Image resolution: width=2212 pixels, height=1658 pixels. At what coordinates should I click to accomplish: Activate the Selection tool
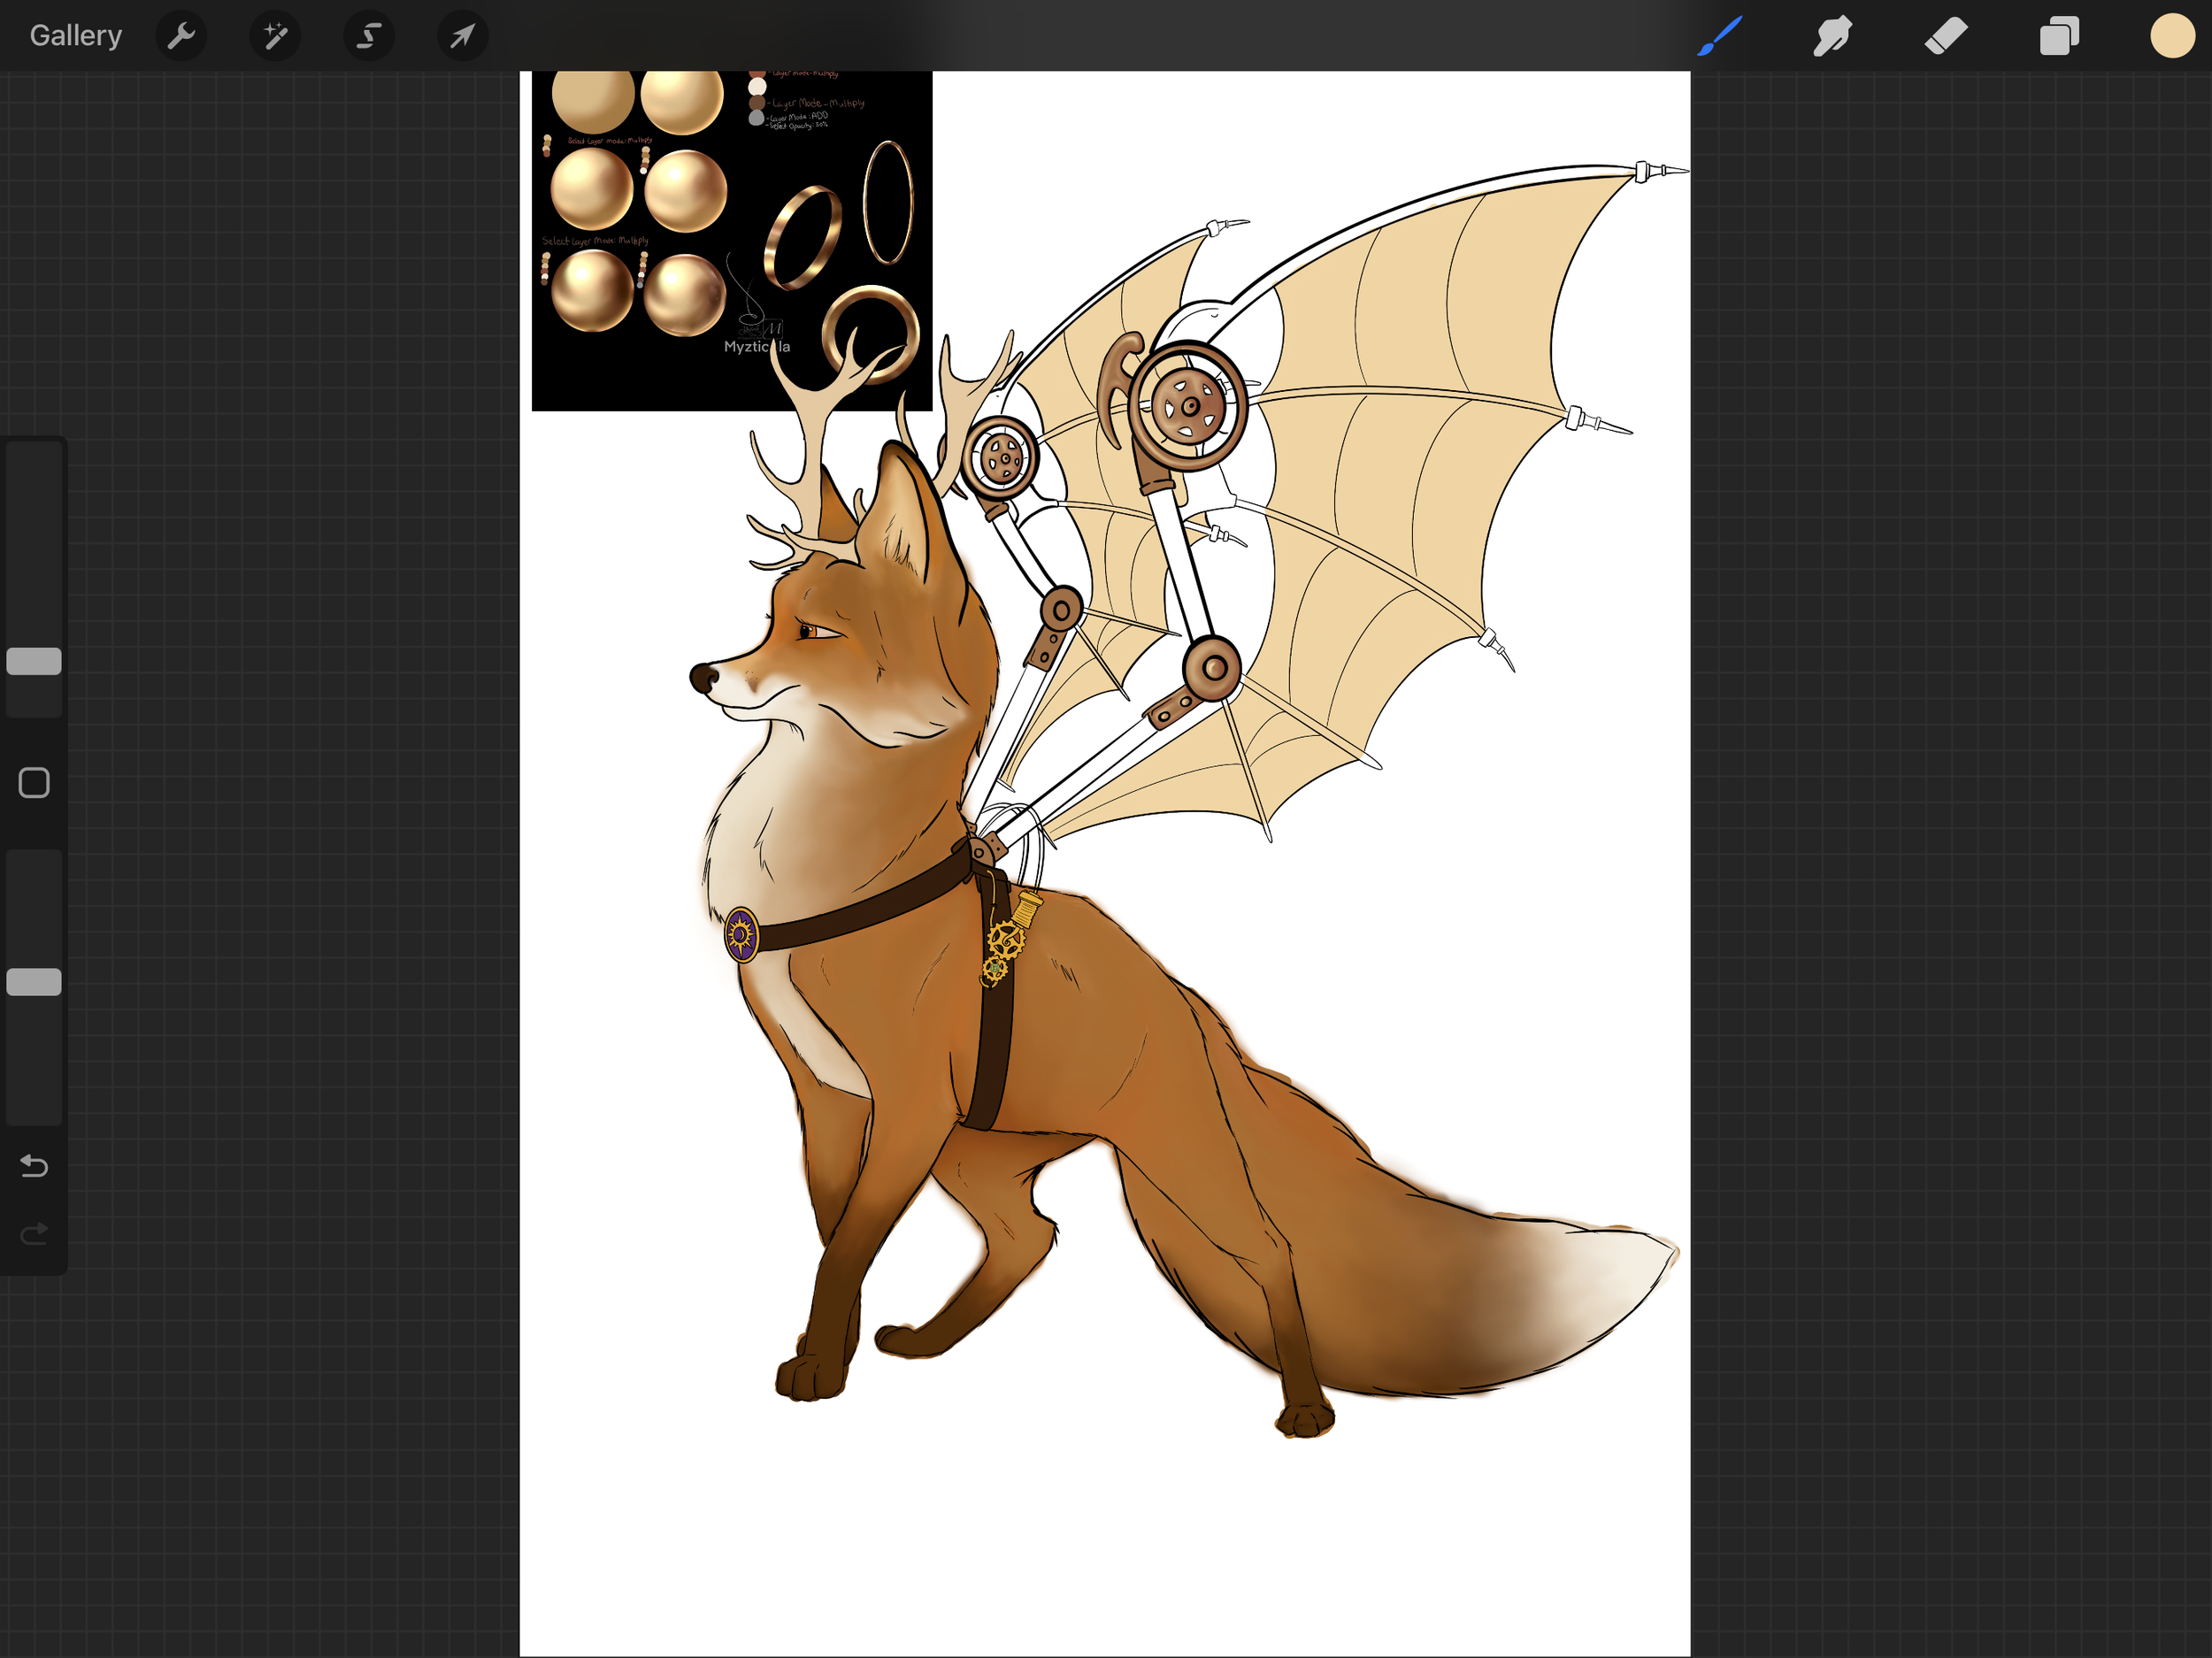point(369,36)
